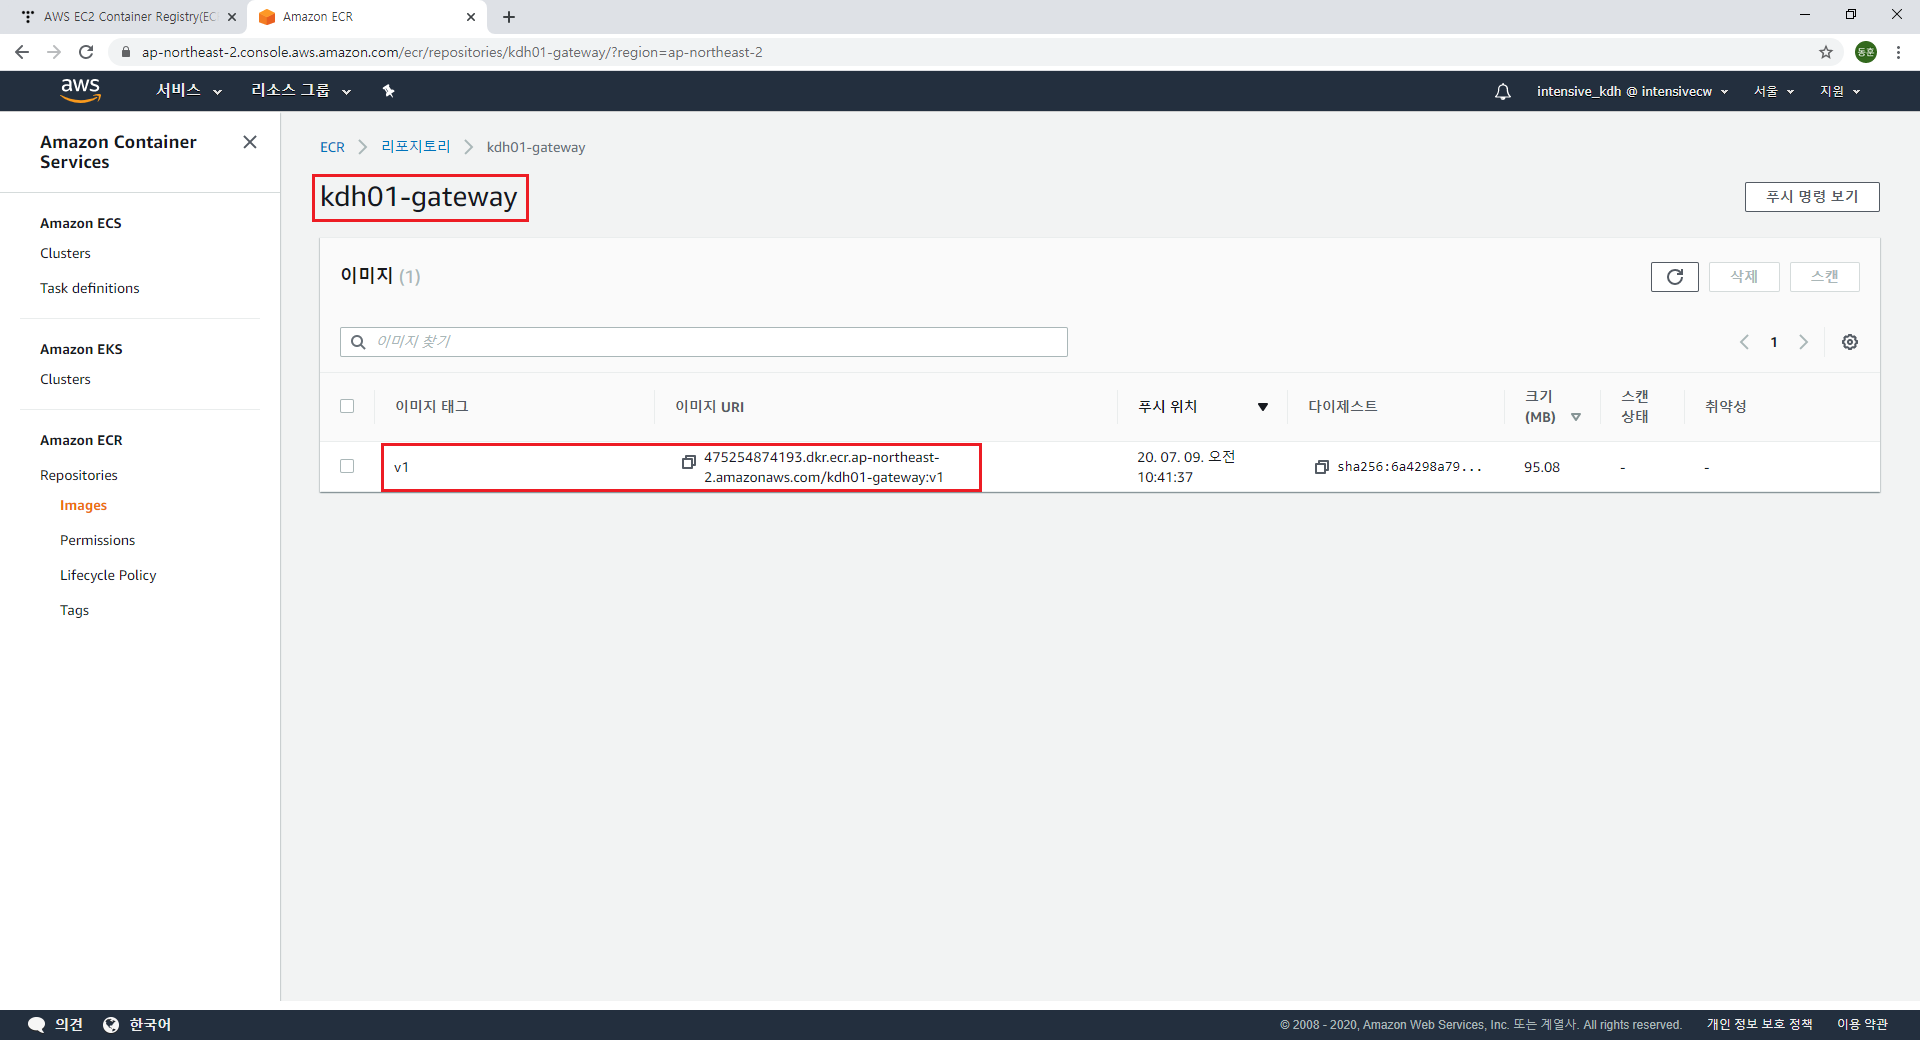This screenshot has height=1040, width=1920.
Task: Open the Chrome profile avatar
Action: [1866, 52]
